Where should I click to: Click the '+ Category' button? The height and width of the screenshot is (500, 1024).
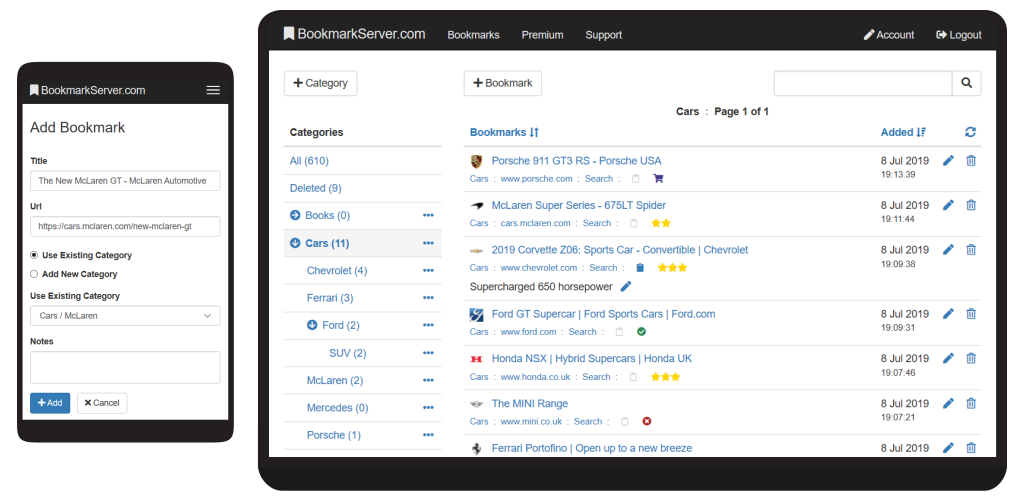[321, 84]
